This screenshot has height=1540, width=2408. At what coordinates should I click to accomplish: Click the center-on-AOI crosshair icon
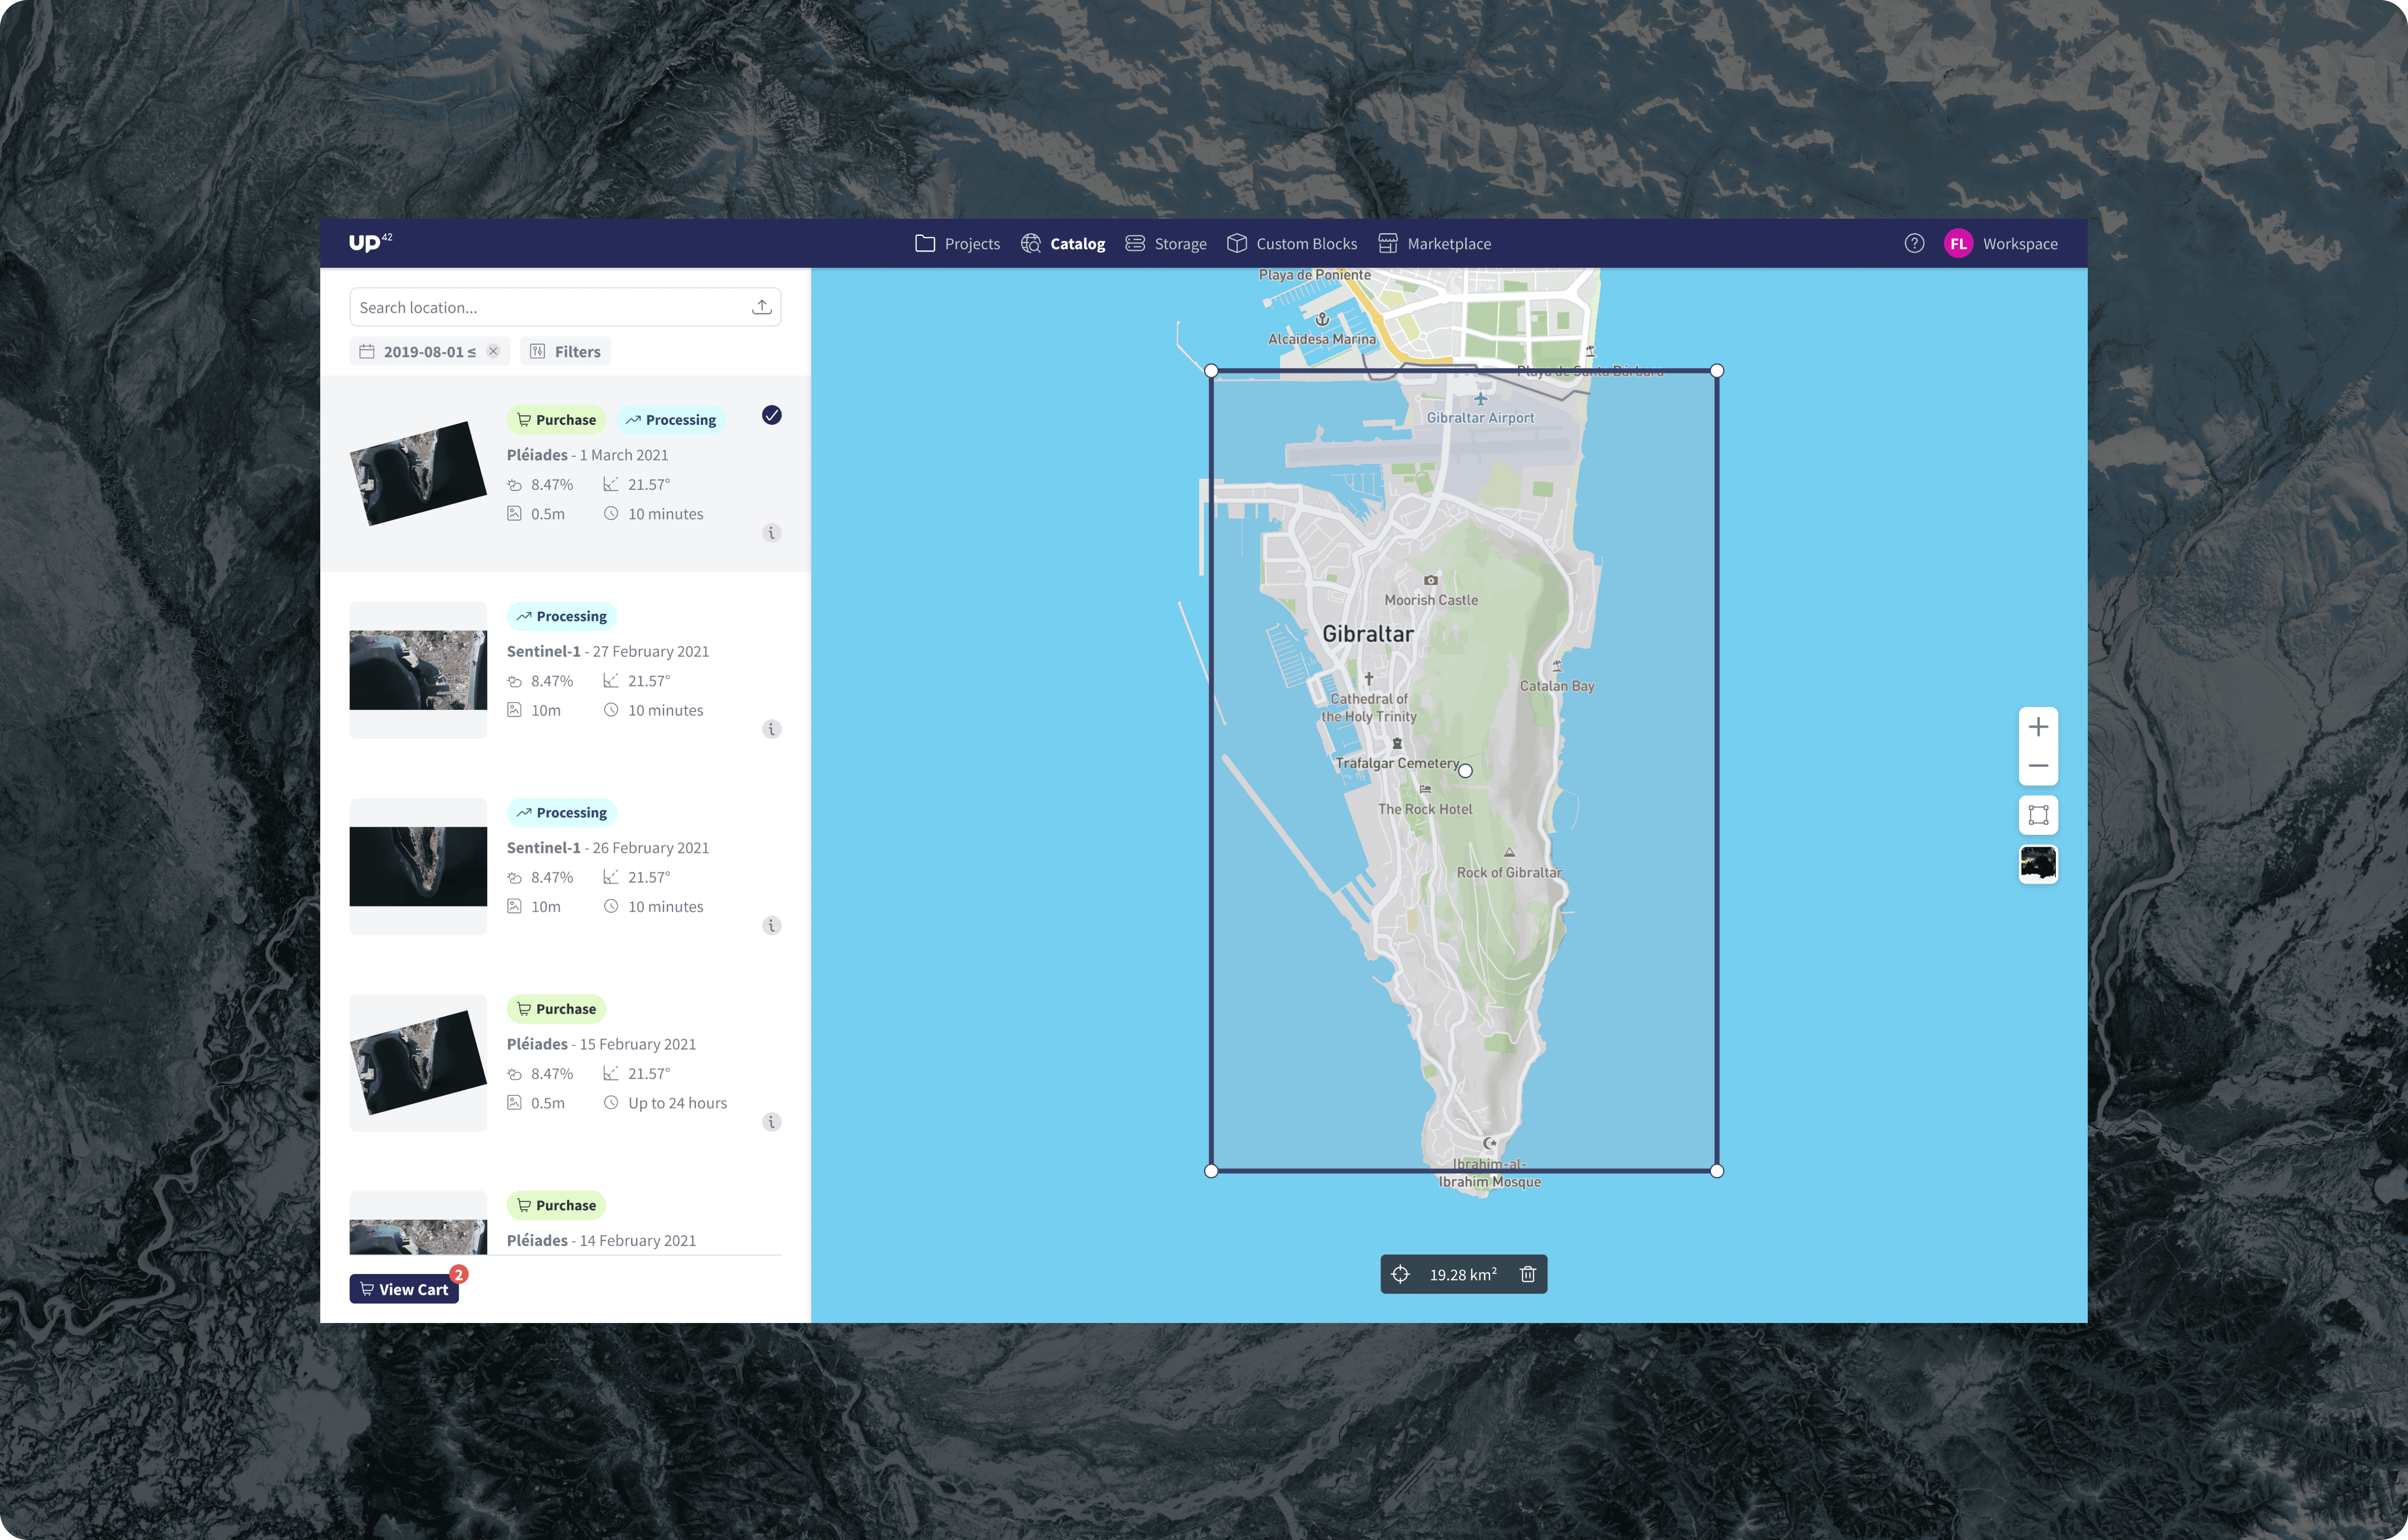[x=1399, y=1274]
